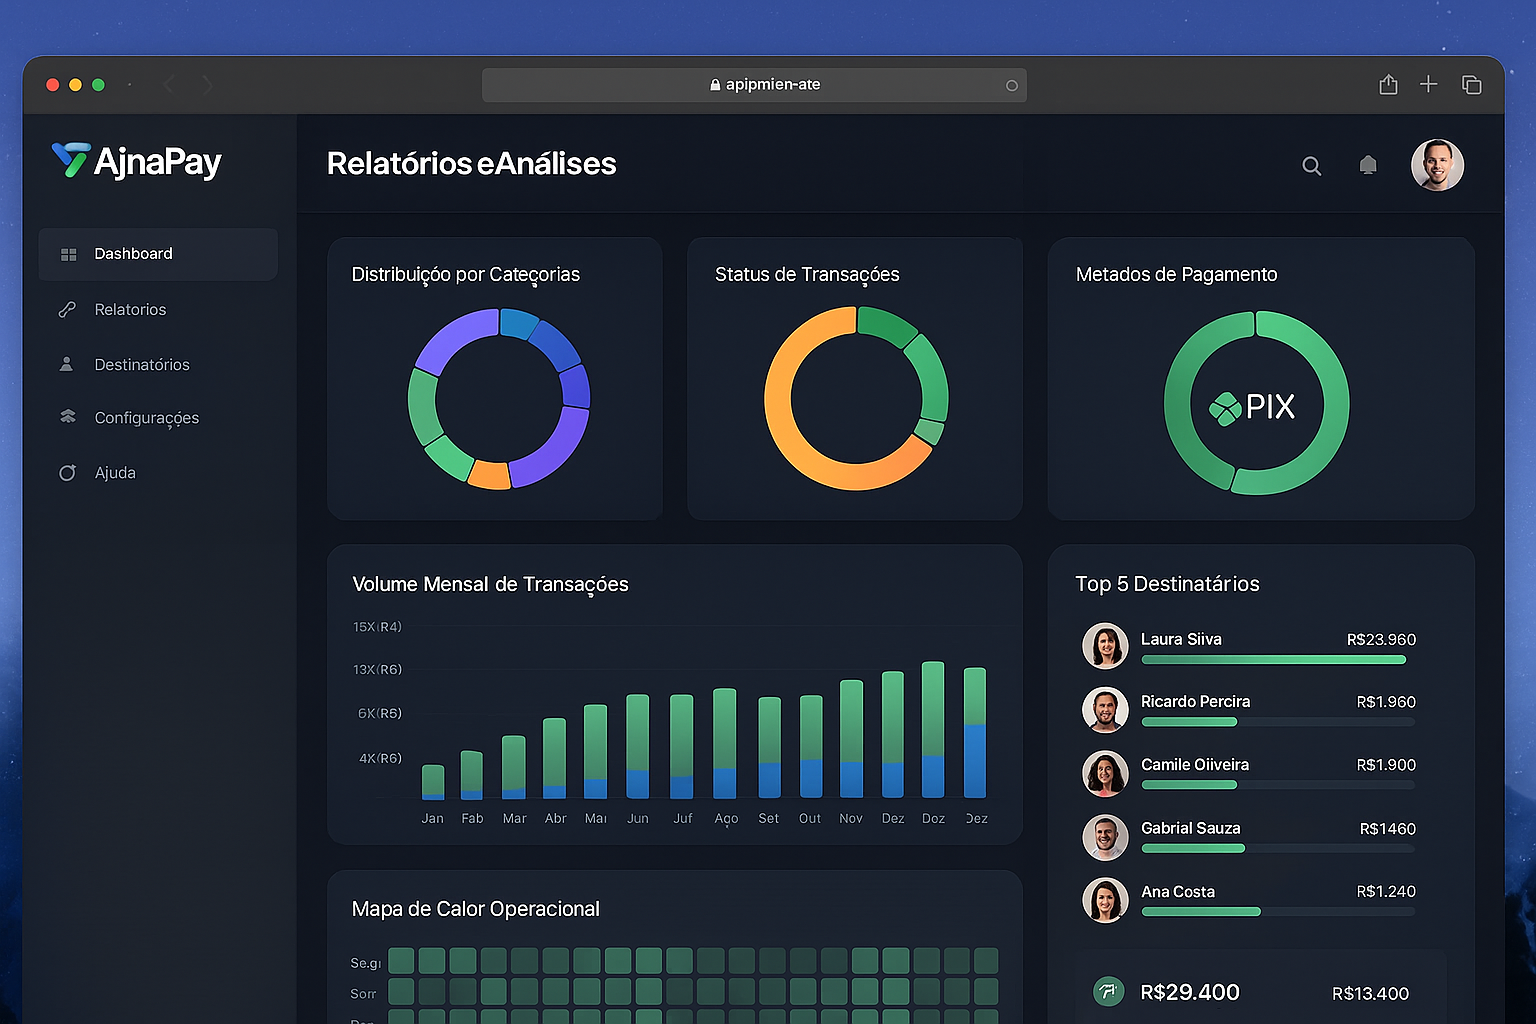Select the Dashboard grid icon in sidebar
This screenshot has height=1024, width=1536.
(x=68, y=254)
